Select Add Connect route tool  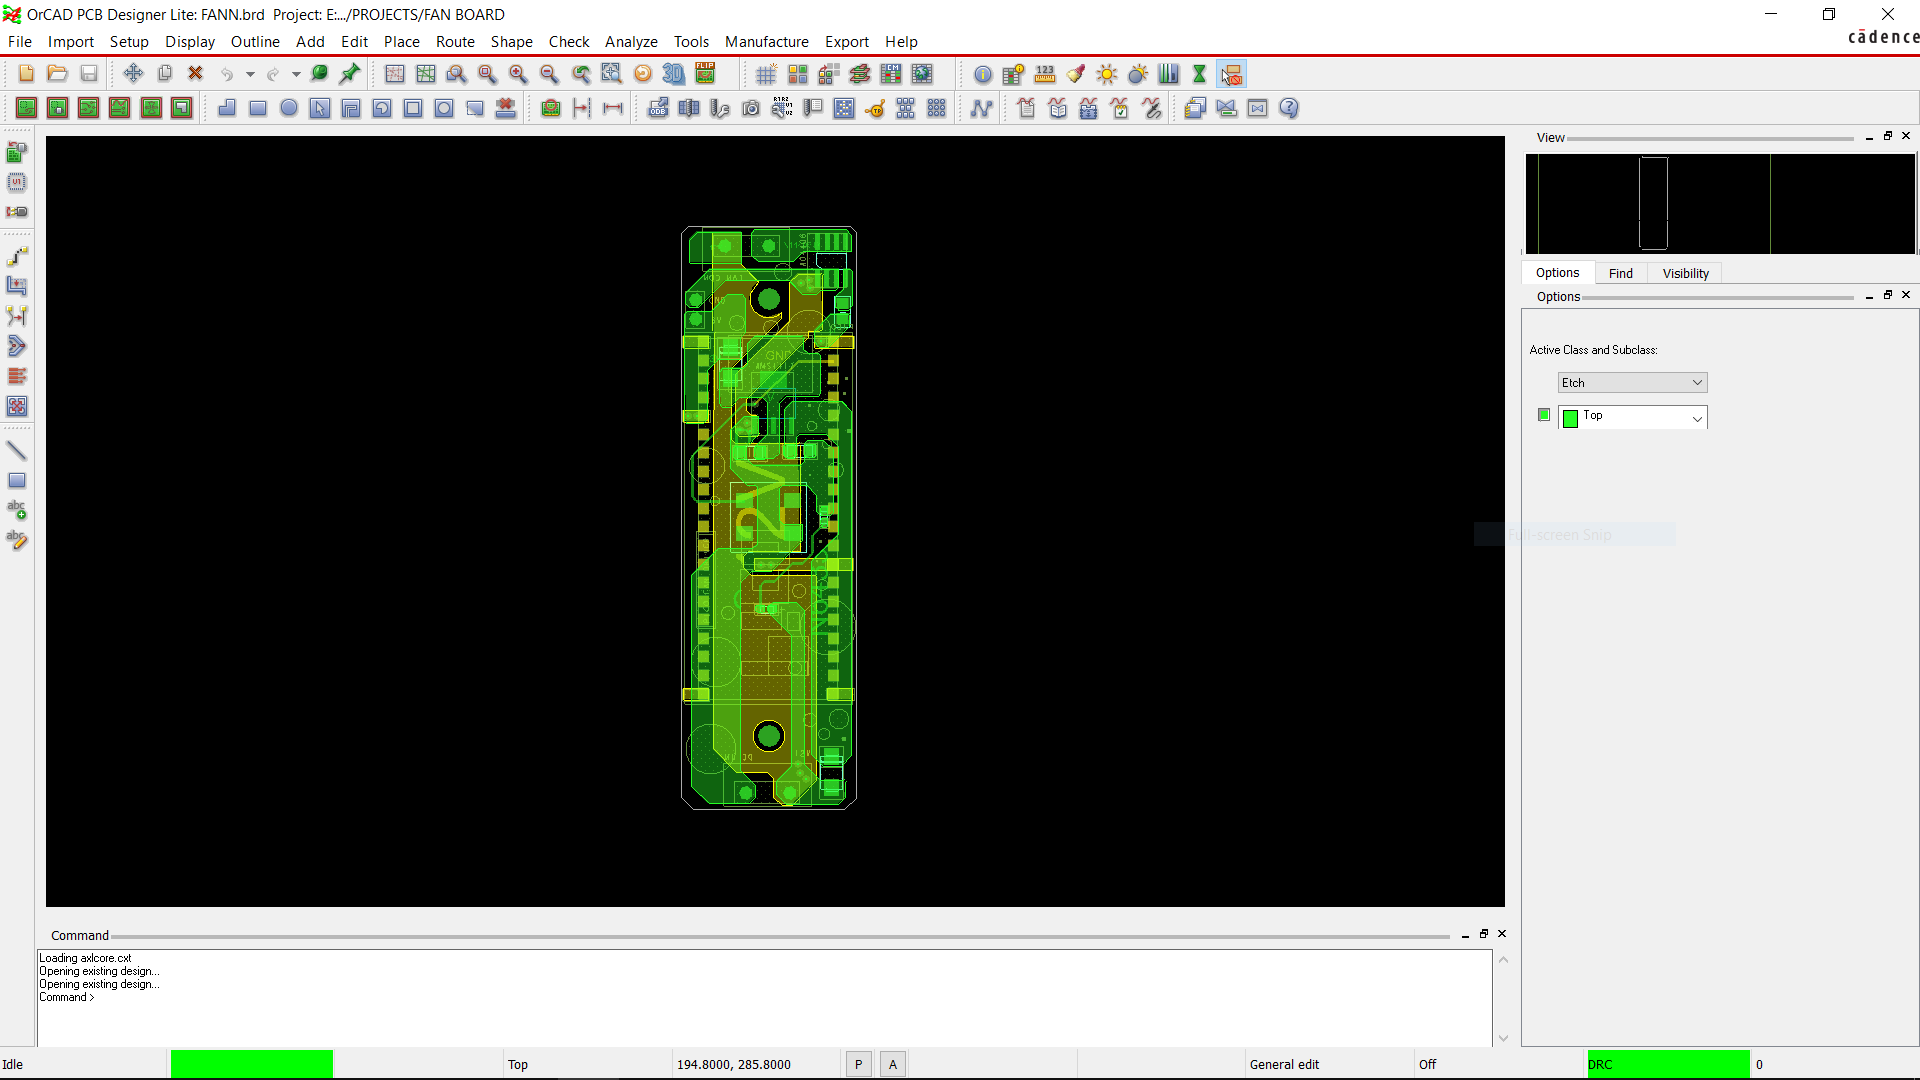(17, 256)
